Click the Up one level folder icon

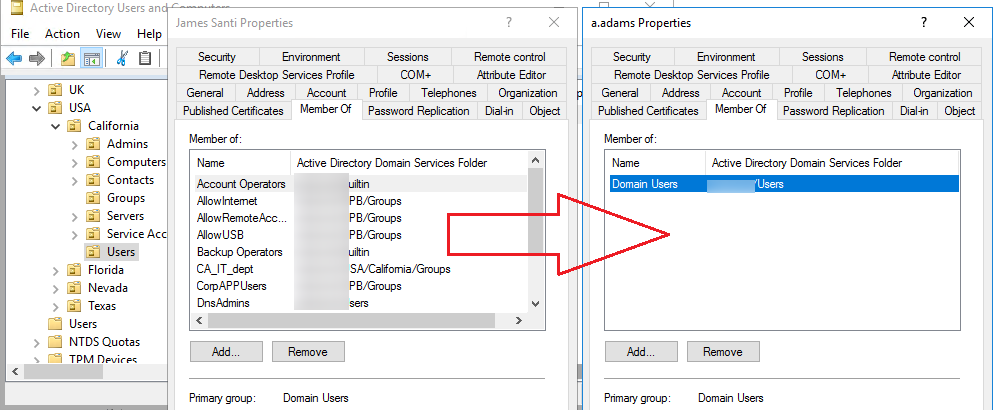point(68,59)
